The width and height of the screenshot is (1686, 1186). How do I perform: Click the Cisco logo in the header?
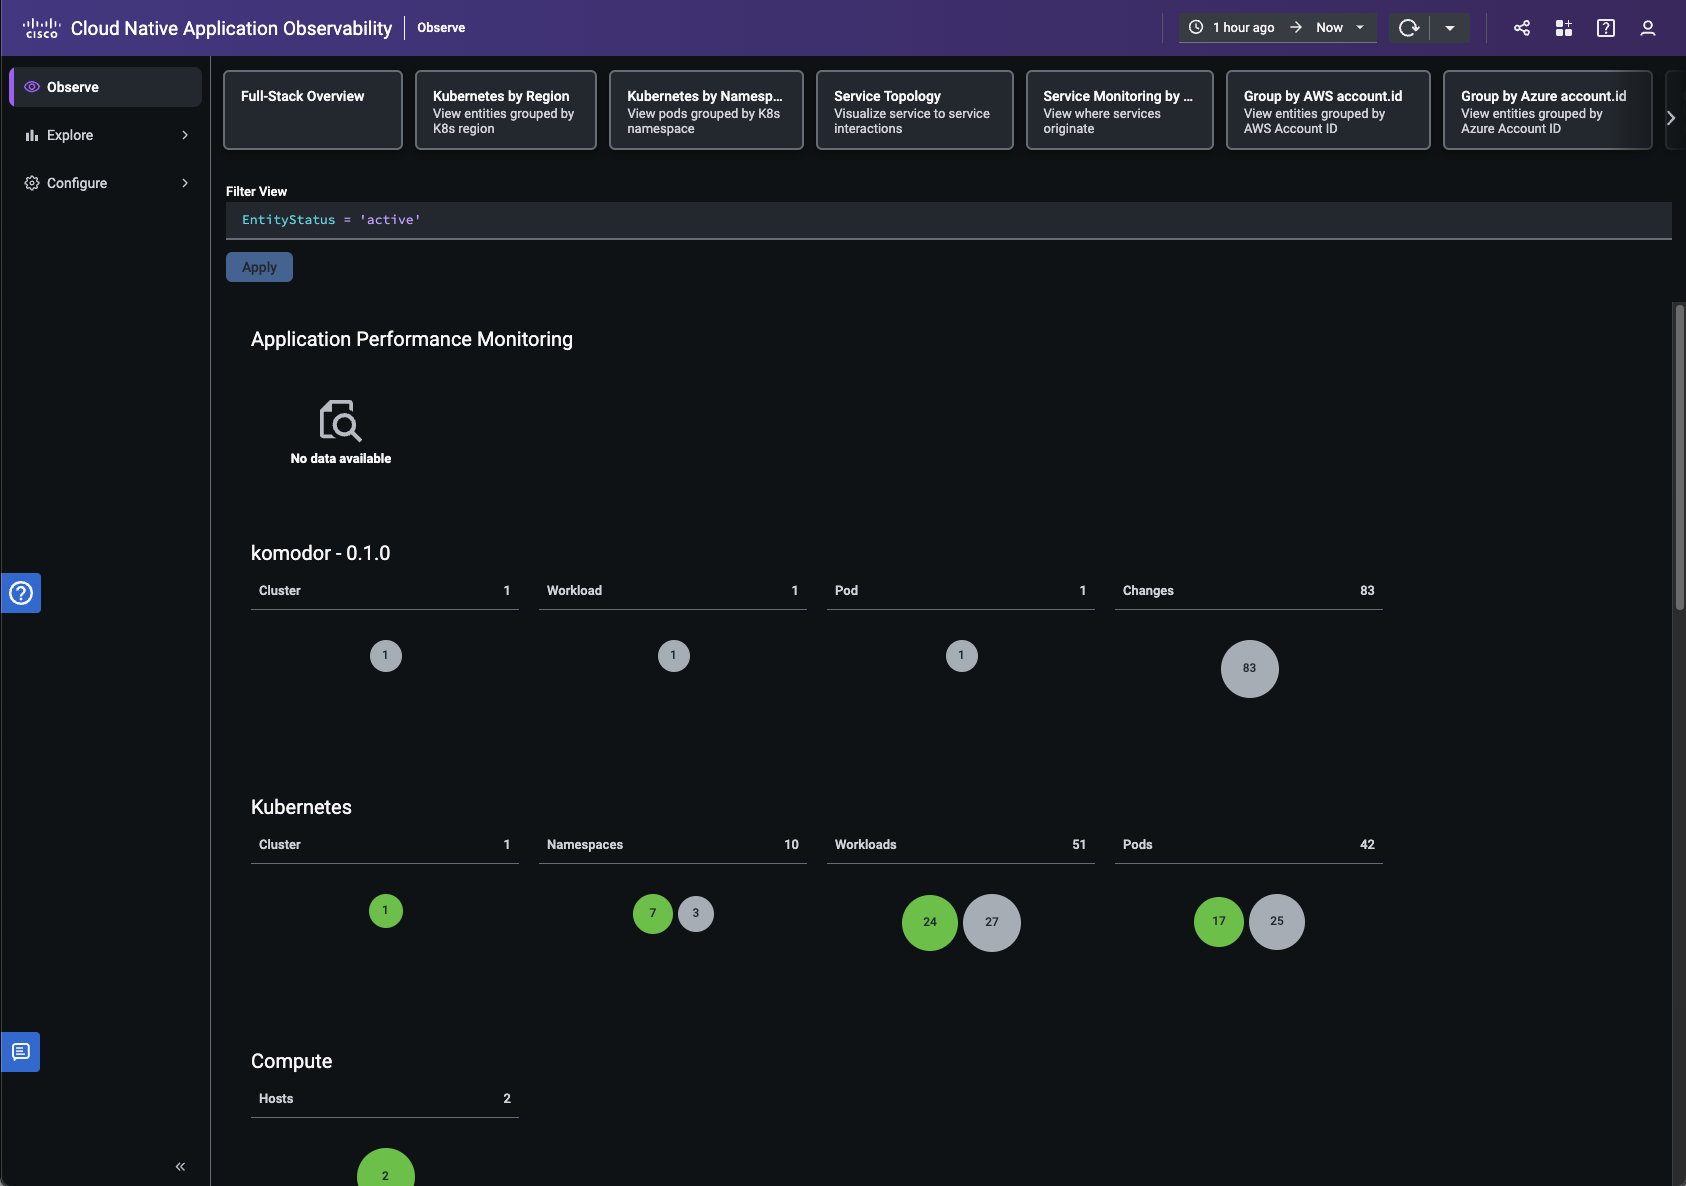[x=41, y=27]
